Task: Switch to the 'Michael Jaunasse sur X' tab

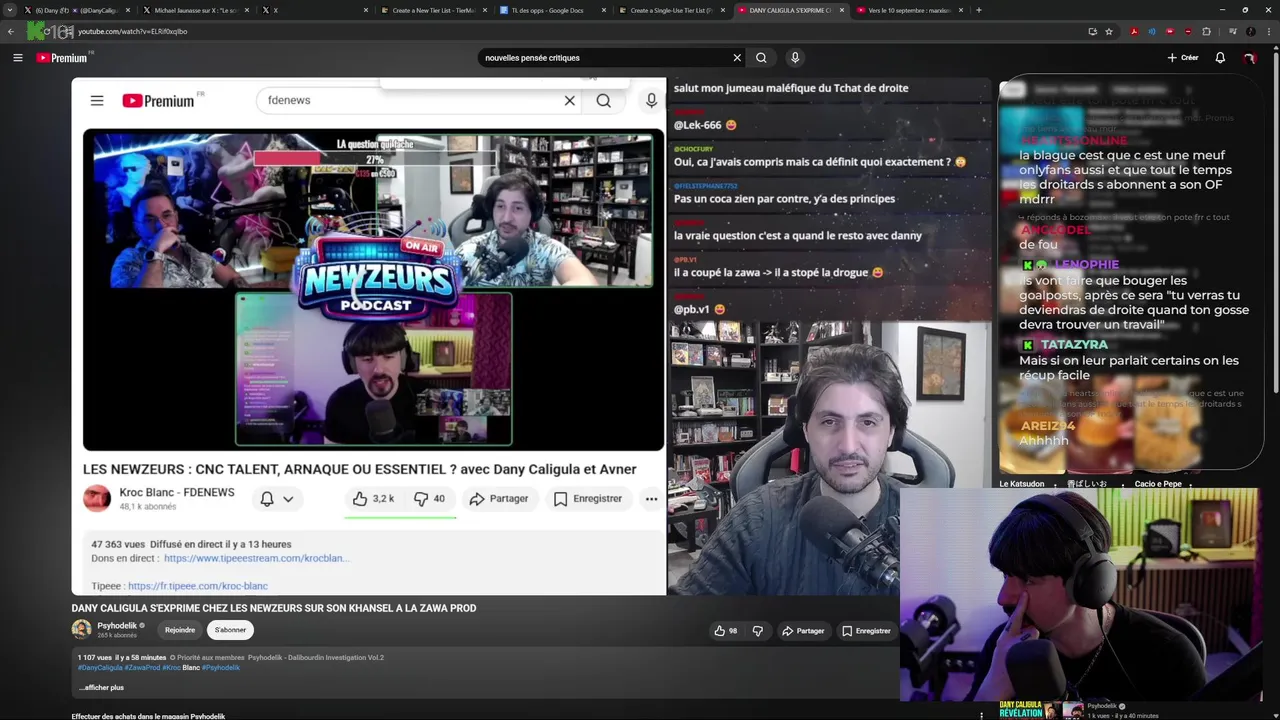Action: tap(196, 10)
